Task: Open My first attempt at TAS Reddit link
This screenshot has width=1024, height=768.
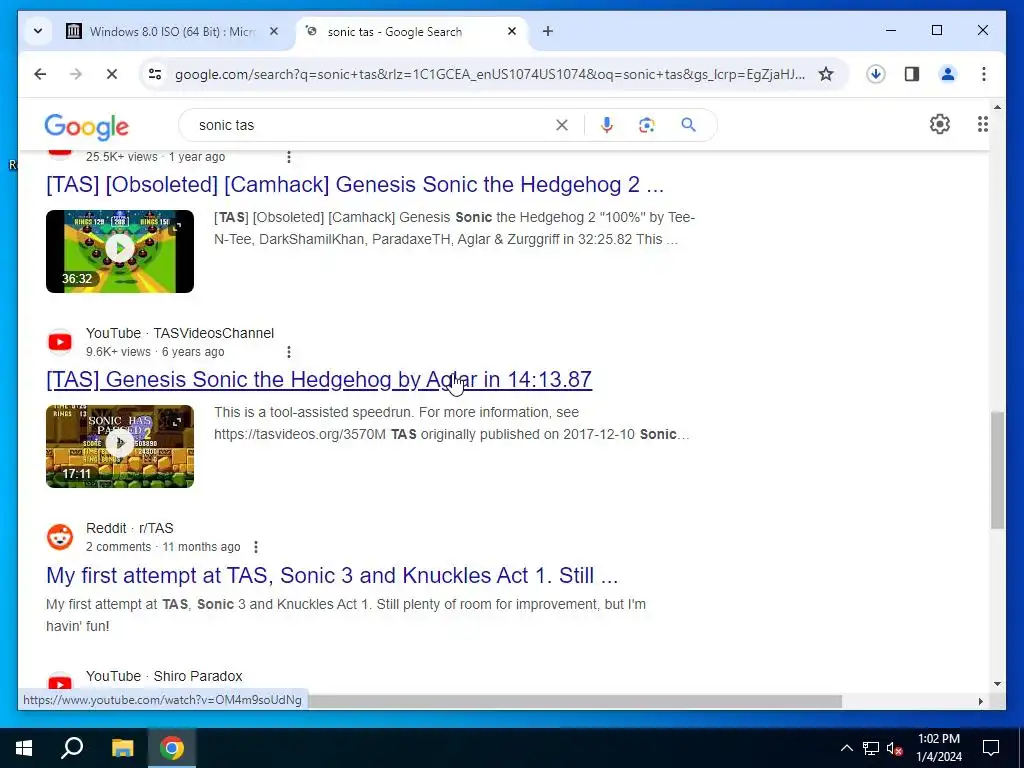Action: [332, 575]
